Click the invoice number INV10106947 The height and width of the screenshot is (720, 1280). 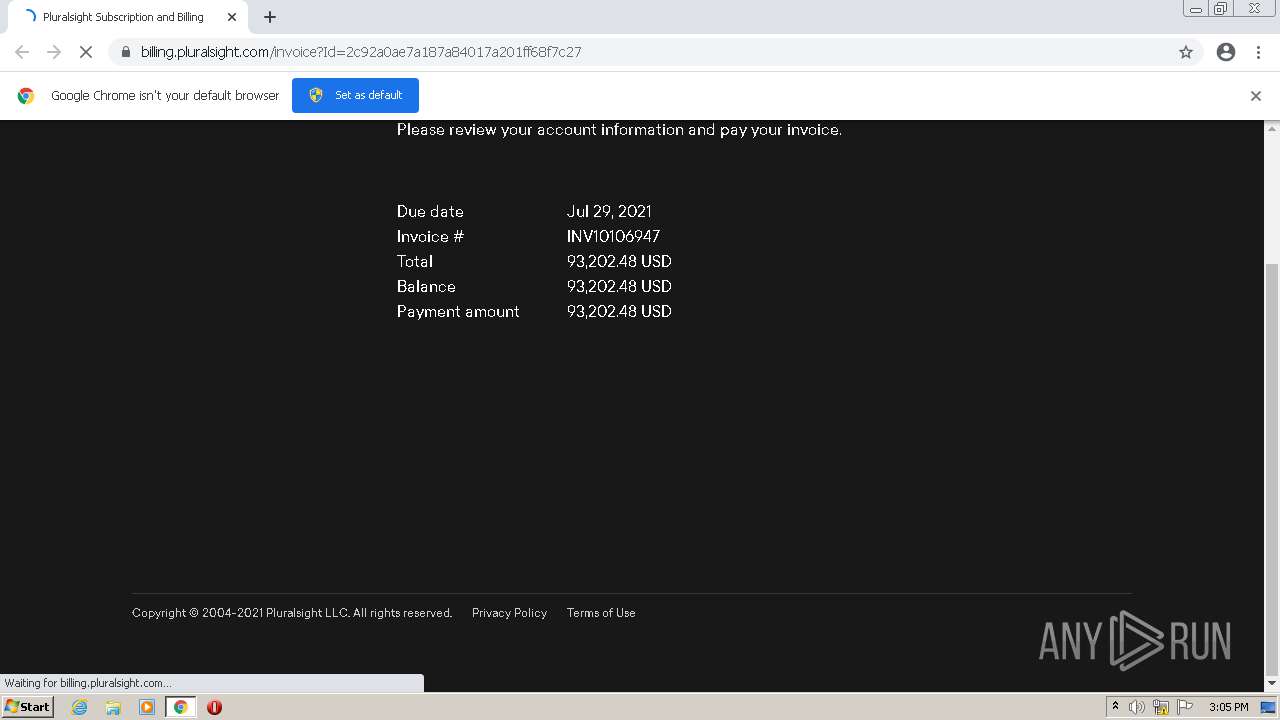tap(613, 237)
